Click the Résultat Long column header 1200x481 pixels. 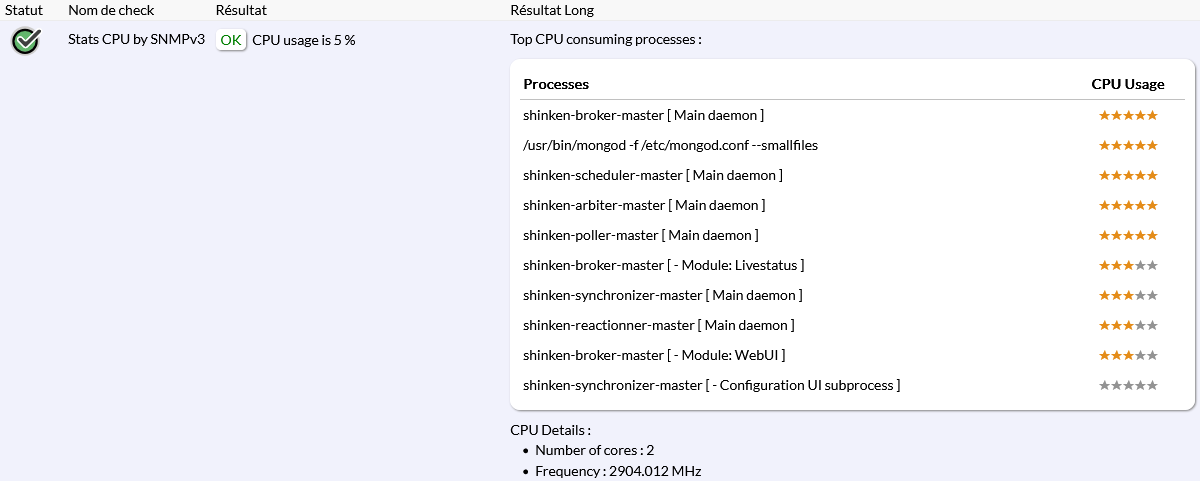(552, 10)
